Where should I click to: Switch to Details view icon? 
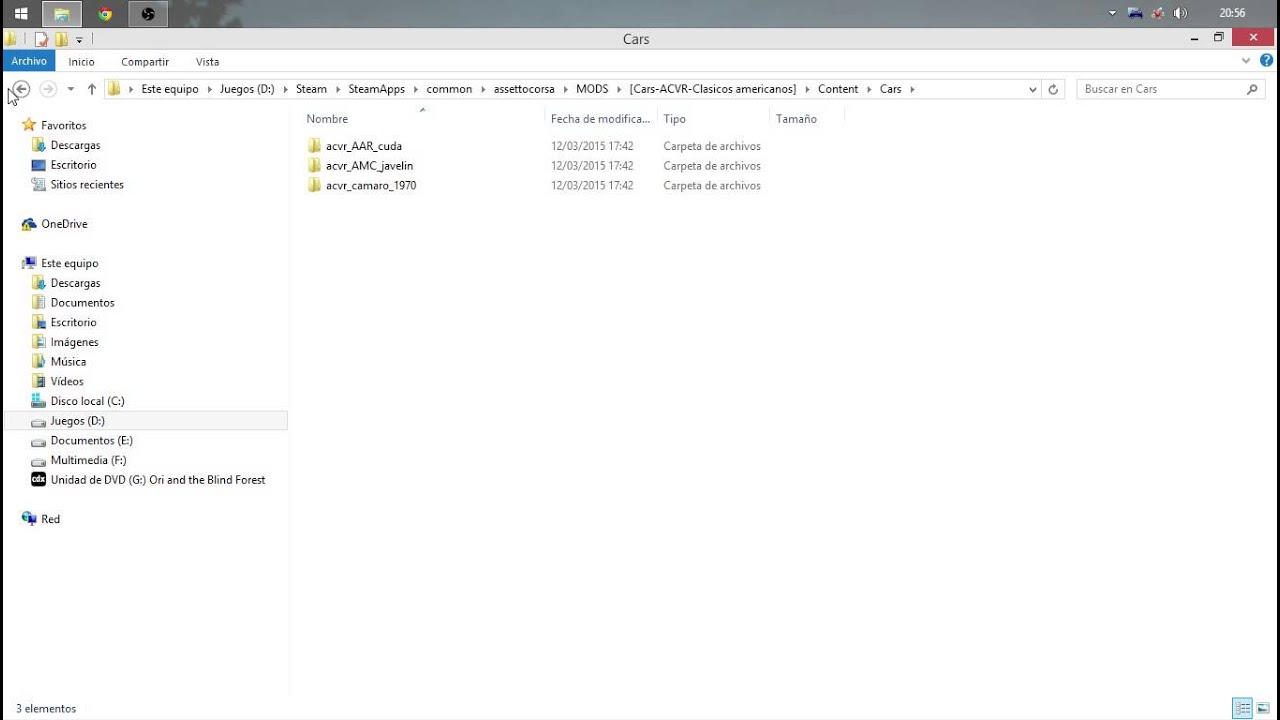(1243, 708)
